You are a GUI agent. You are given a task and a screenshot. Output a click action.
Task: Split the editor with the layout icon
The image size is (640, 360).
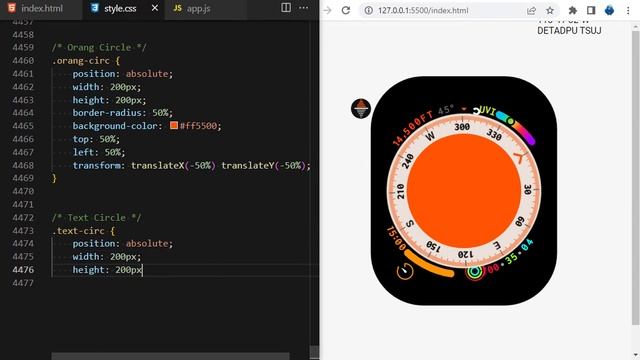[286, 8]
